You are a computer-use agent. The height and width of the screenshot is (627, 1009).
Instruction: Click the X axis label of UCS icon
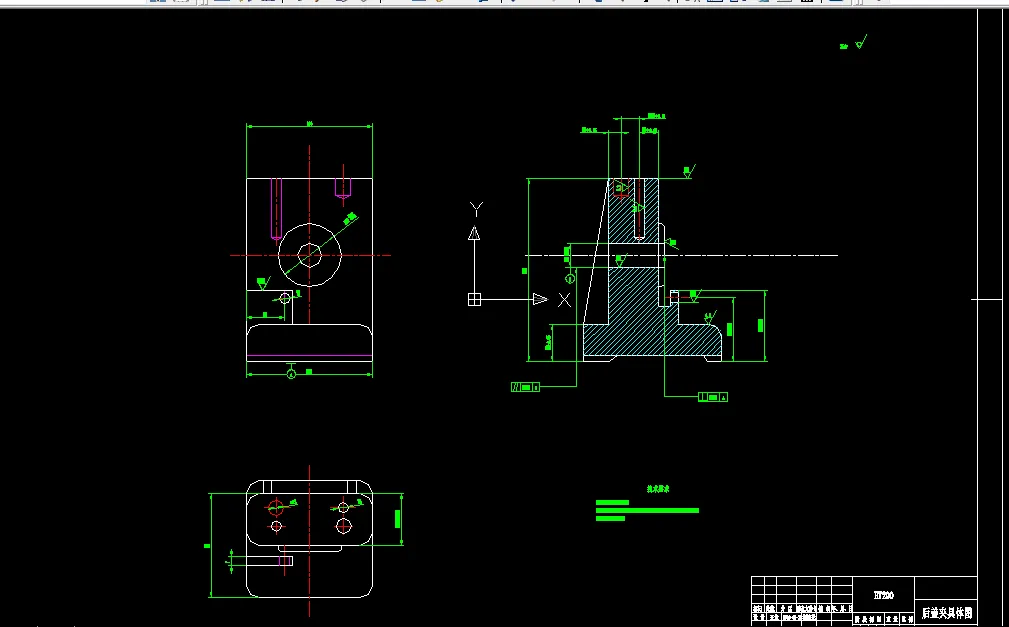tap(564, 299)
